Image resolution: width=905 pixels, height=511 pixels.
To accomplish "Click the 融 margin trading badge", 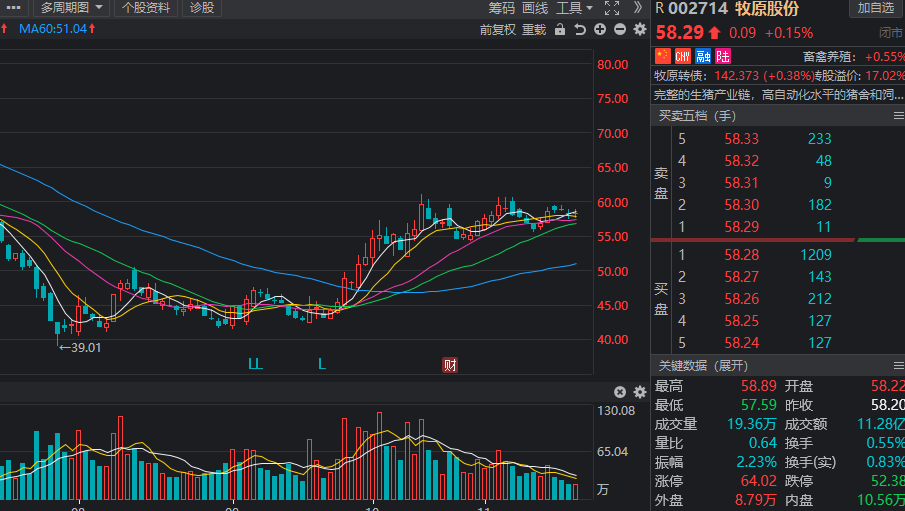I will (x=703, y=56).
